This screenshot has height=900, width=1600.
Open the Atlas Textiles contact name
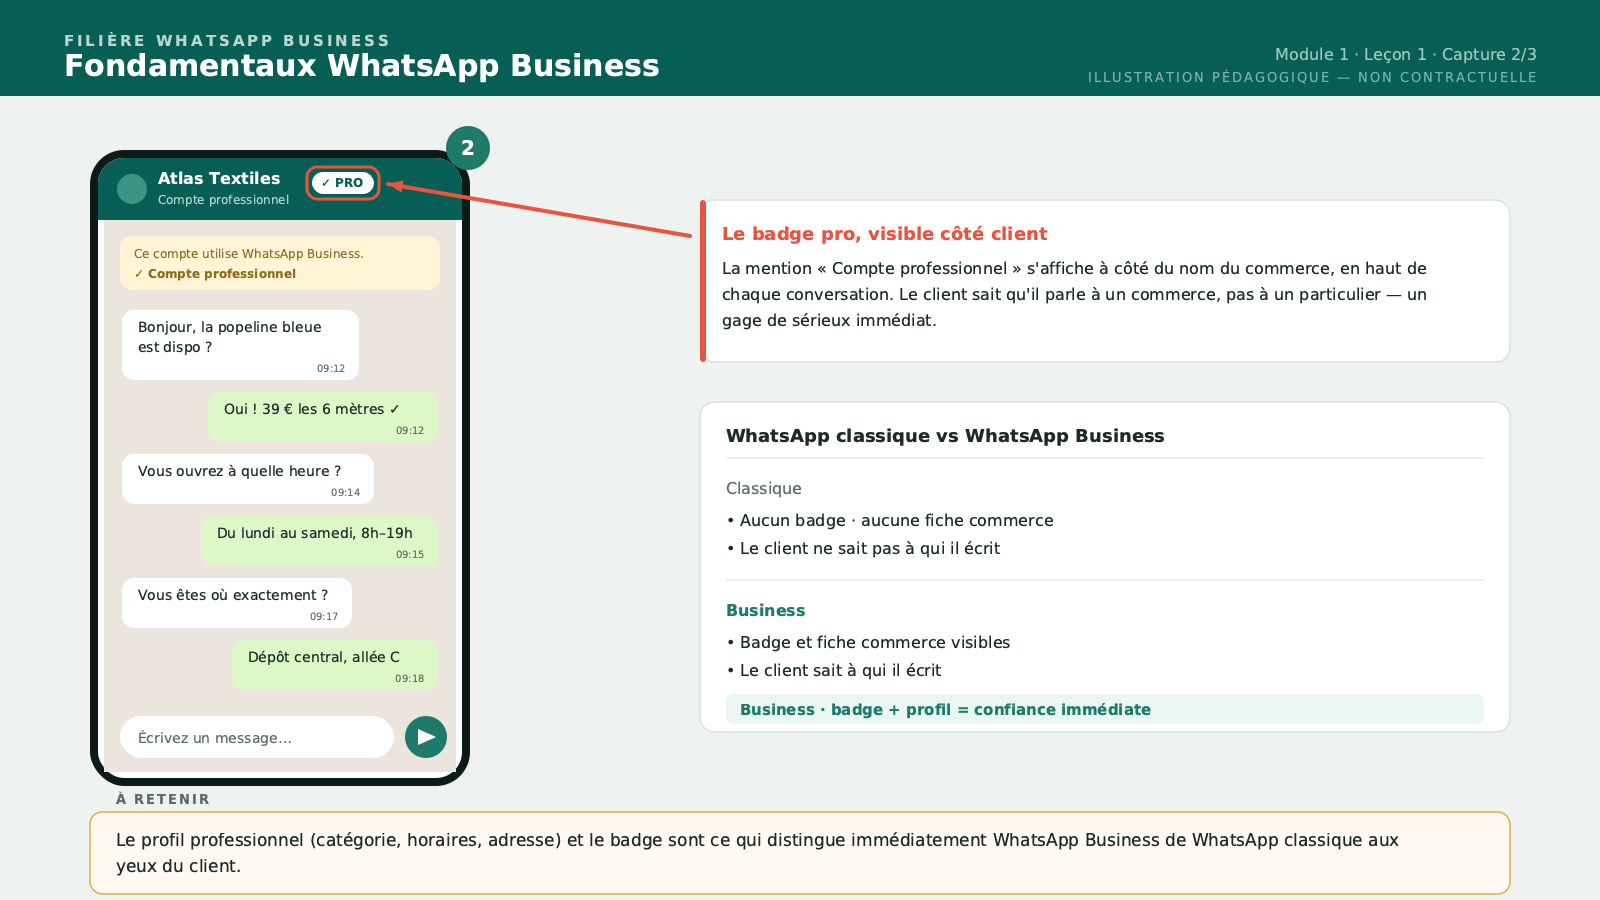(x=219, y=178)
